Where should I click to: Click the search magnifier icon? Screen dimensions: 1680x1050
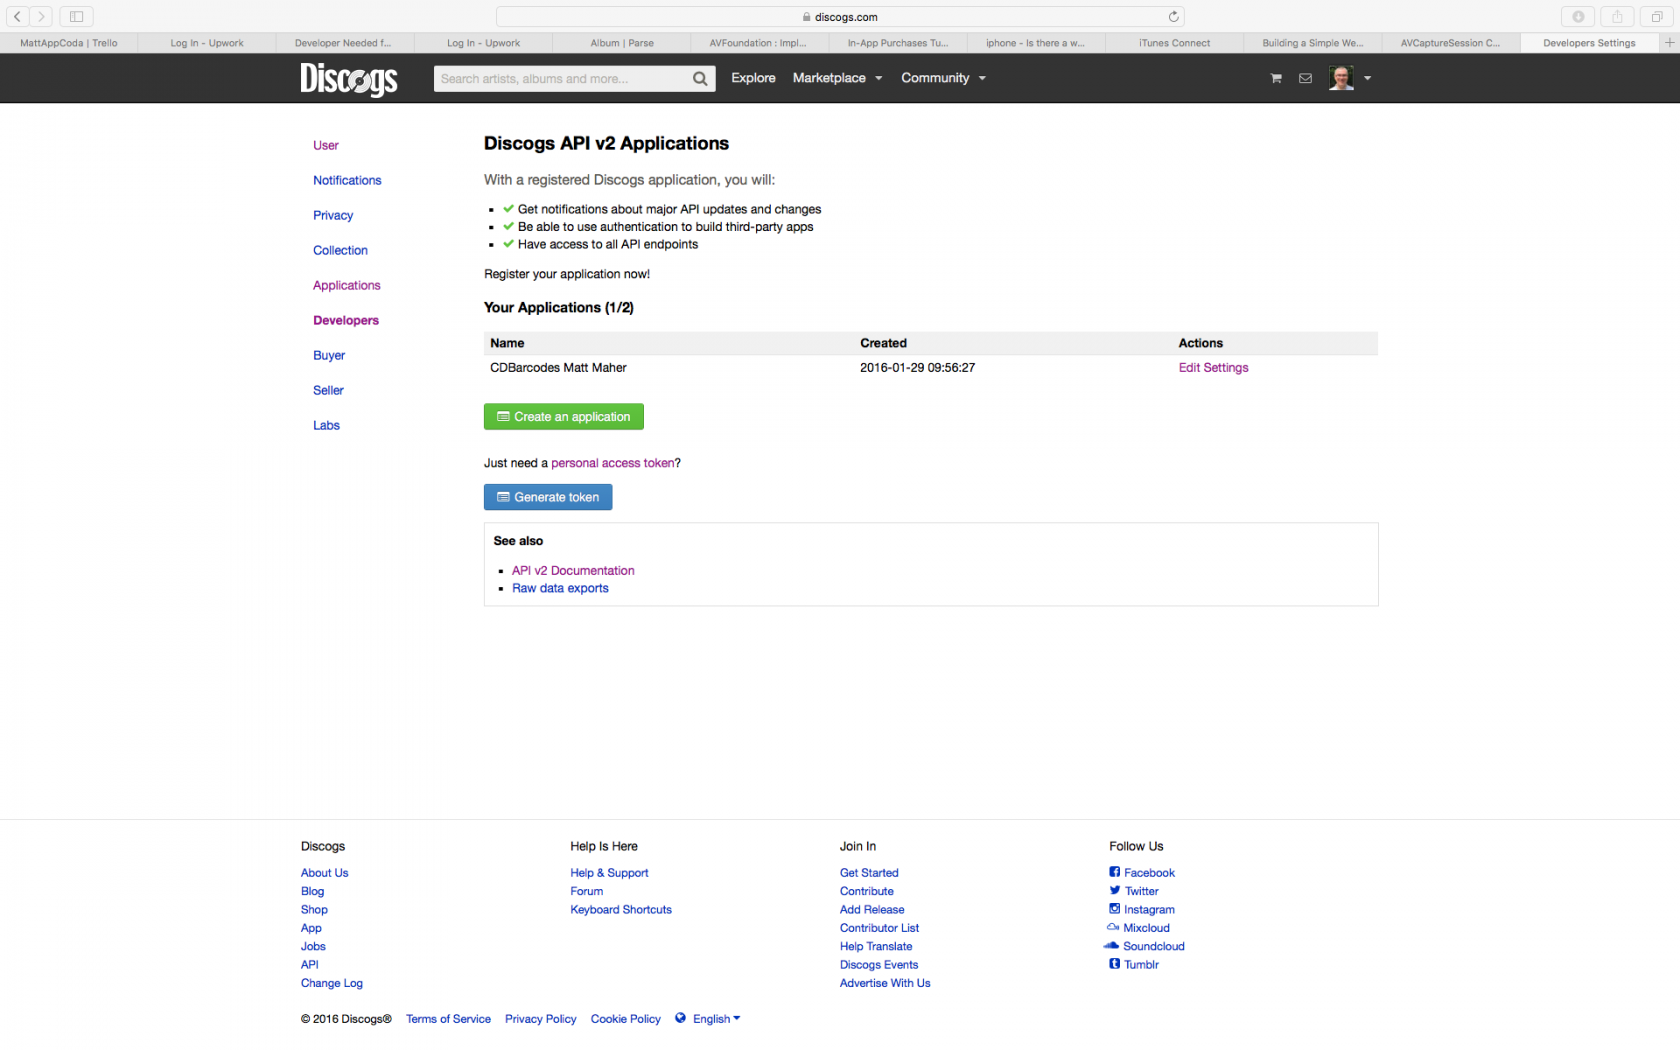click(700, 79)
